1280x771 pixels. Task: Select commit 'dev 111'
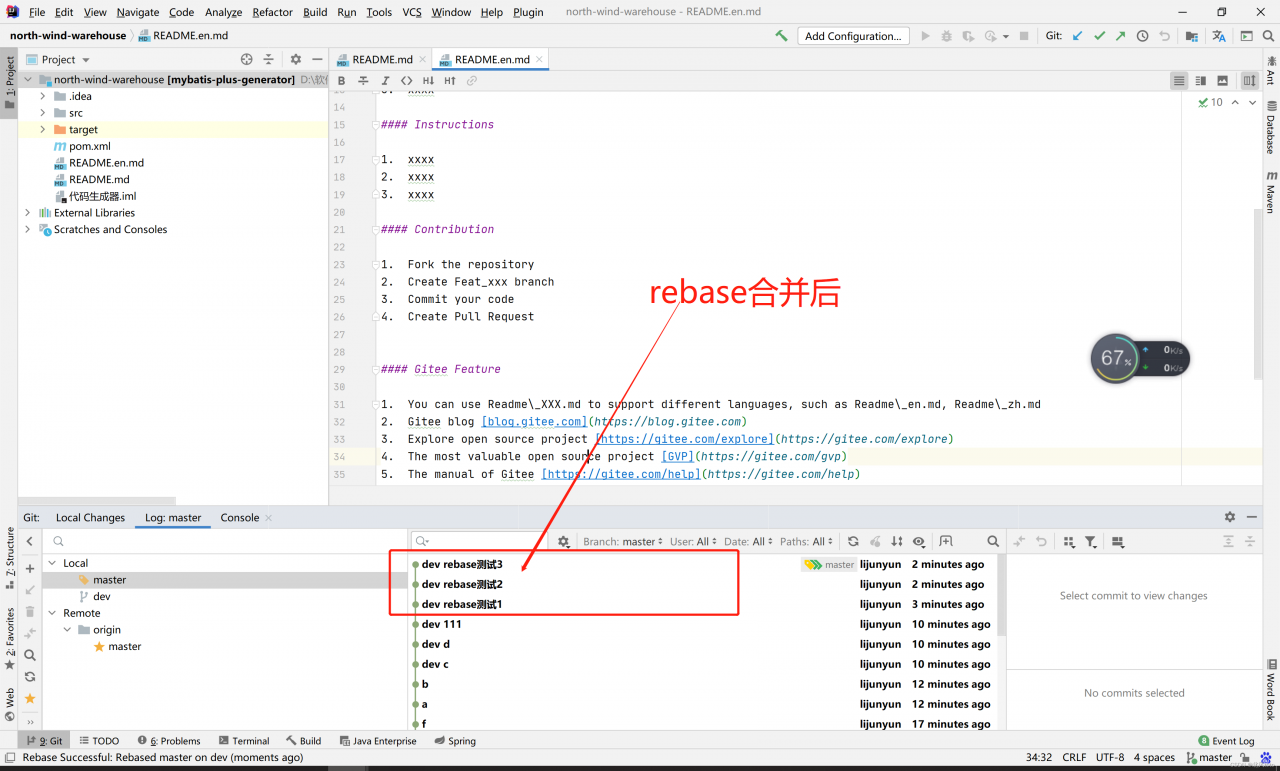(x=441, y=625)
